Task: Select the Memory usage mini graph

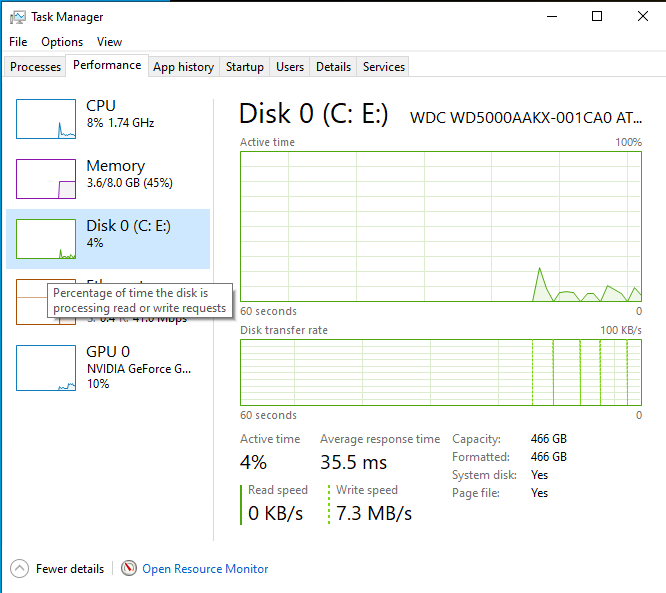Action: tap(46, 179)
